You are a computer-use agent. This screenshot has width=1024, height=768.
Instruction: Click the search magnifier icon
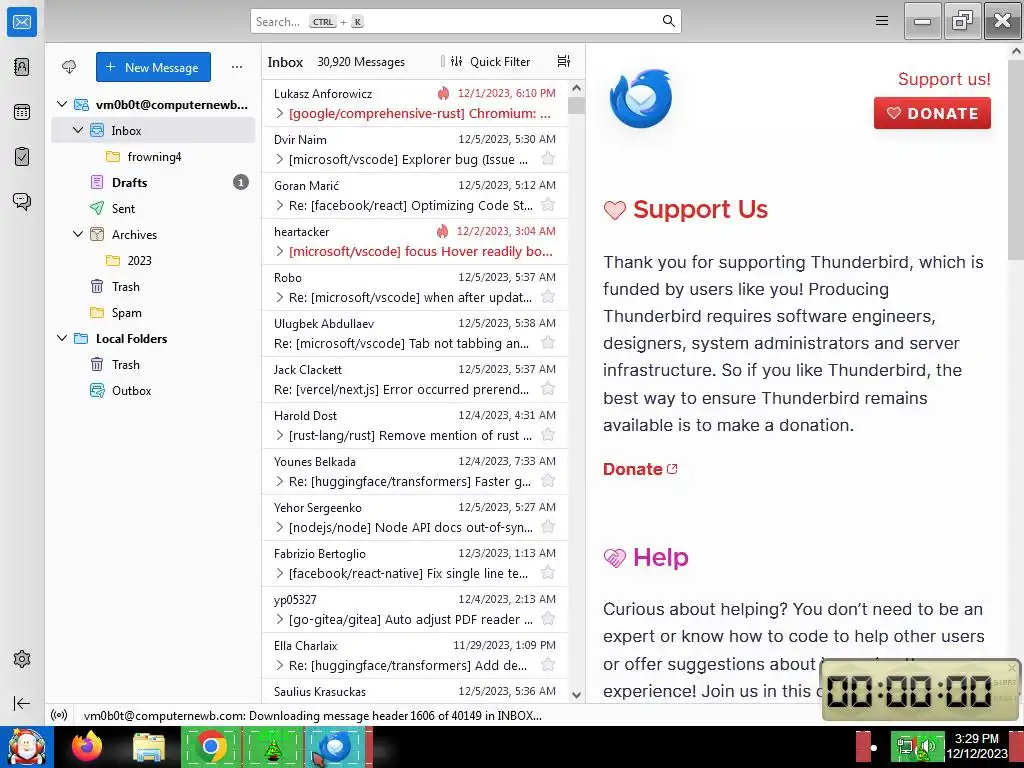point(668,21)
